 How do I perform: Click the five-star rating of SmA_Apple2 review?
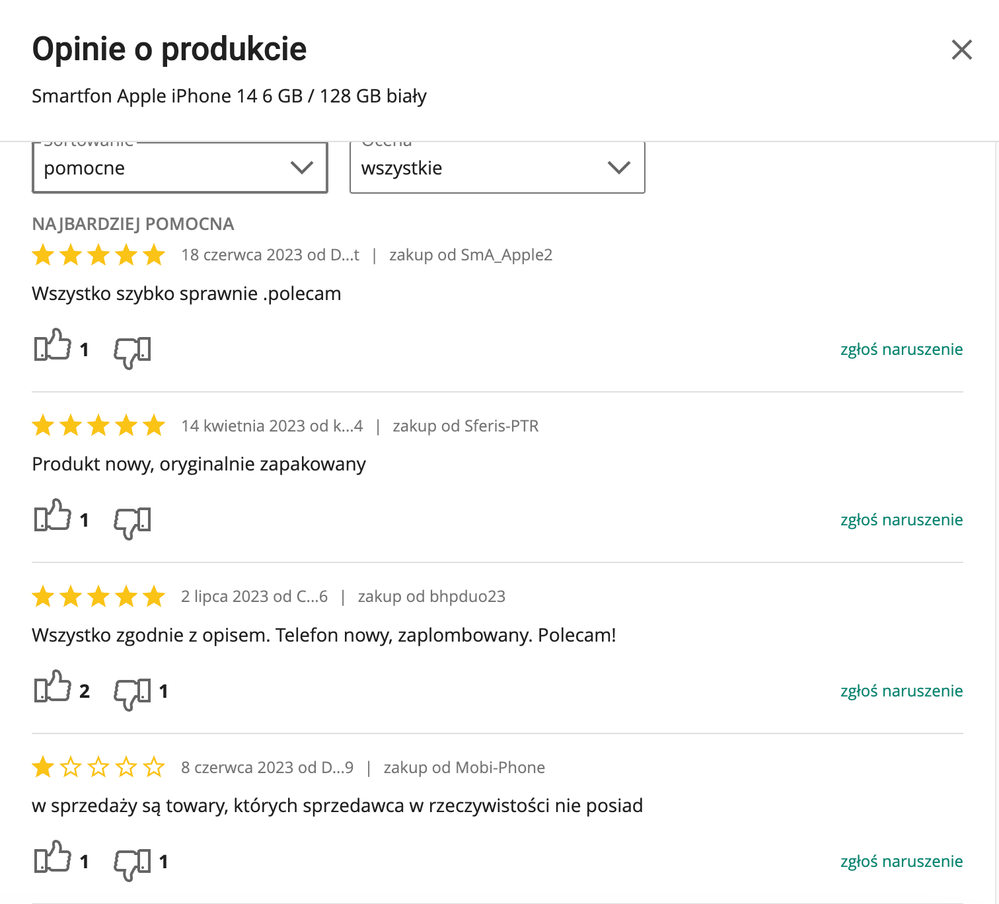[x=99, y=255]
